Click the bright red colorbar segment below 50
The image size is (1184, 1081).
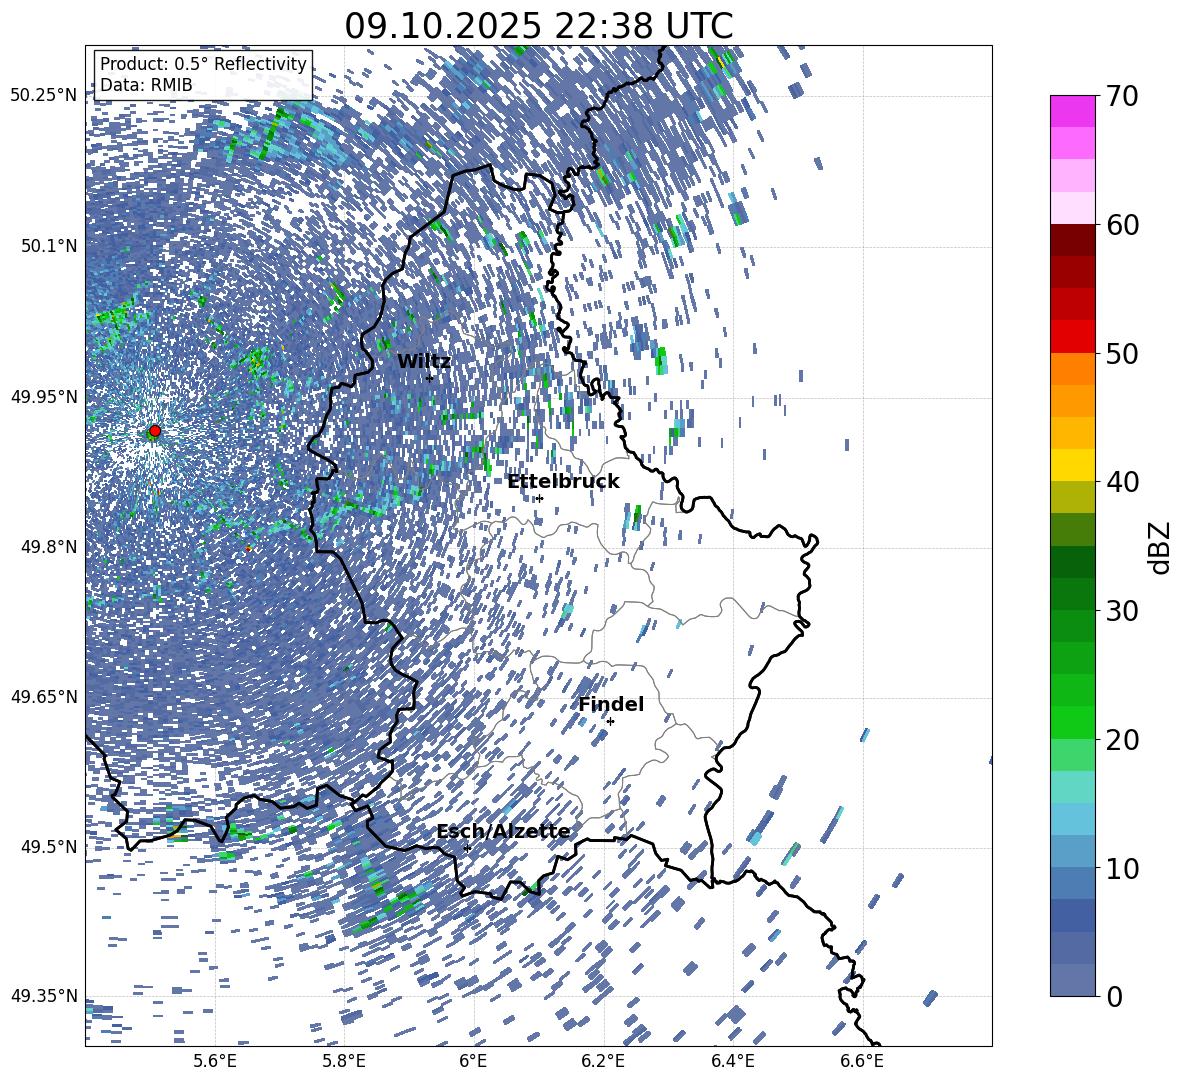[x=1072, y=337]
